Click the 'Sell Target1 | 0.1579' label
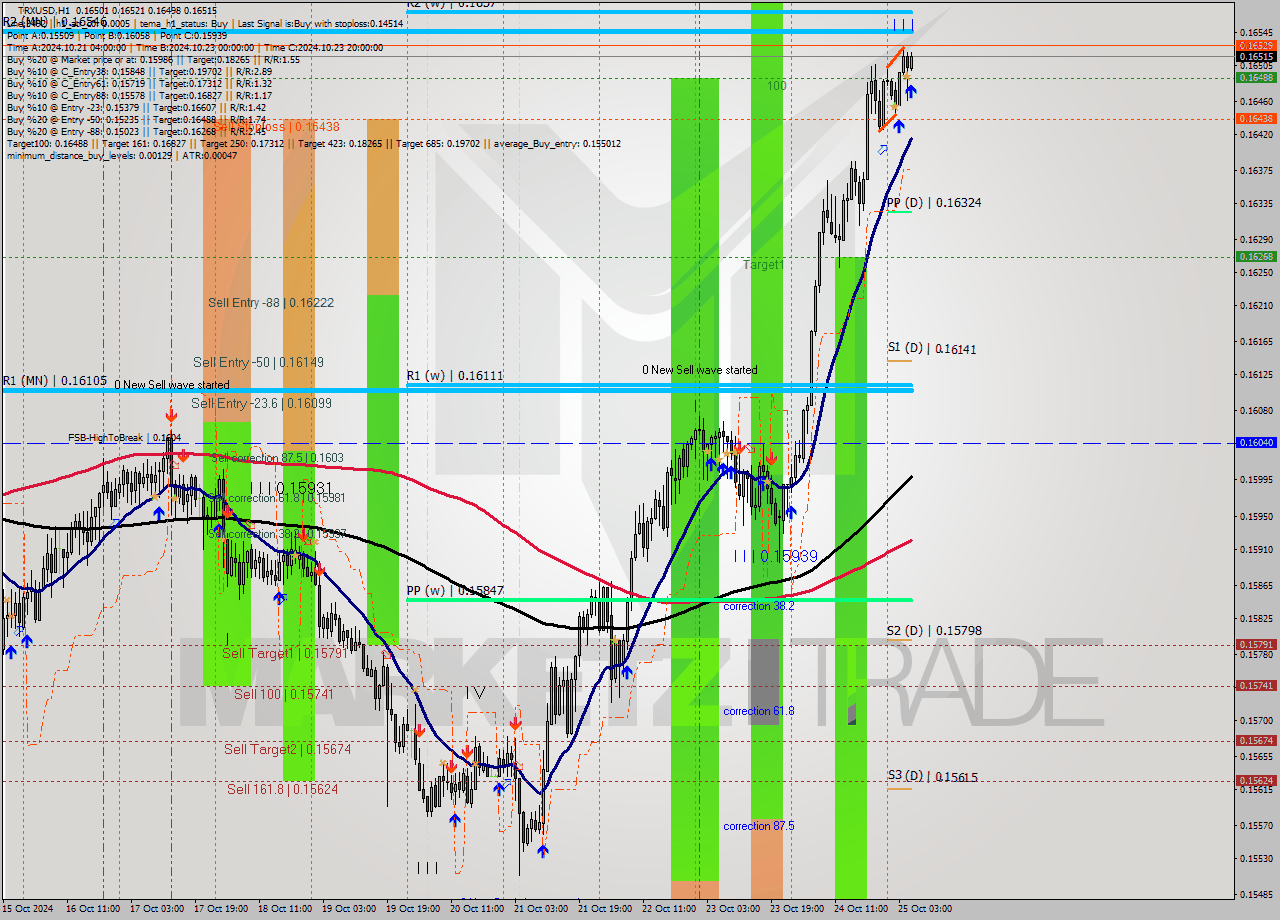Image resolution: width=1280 pixels, height=920 pixels. [x=283, y=653]
